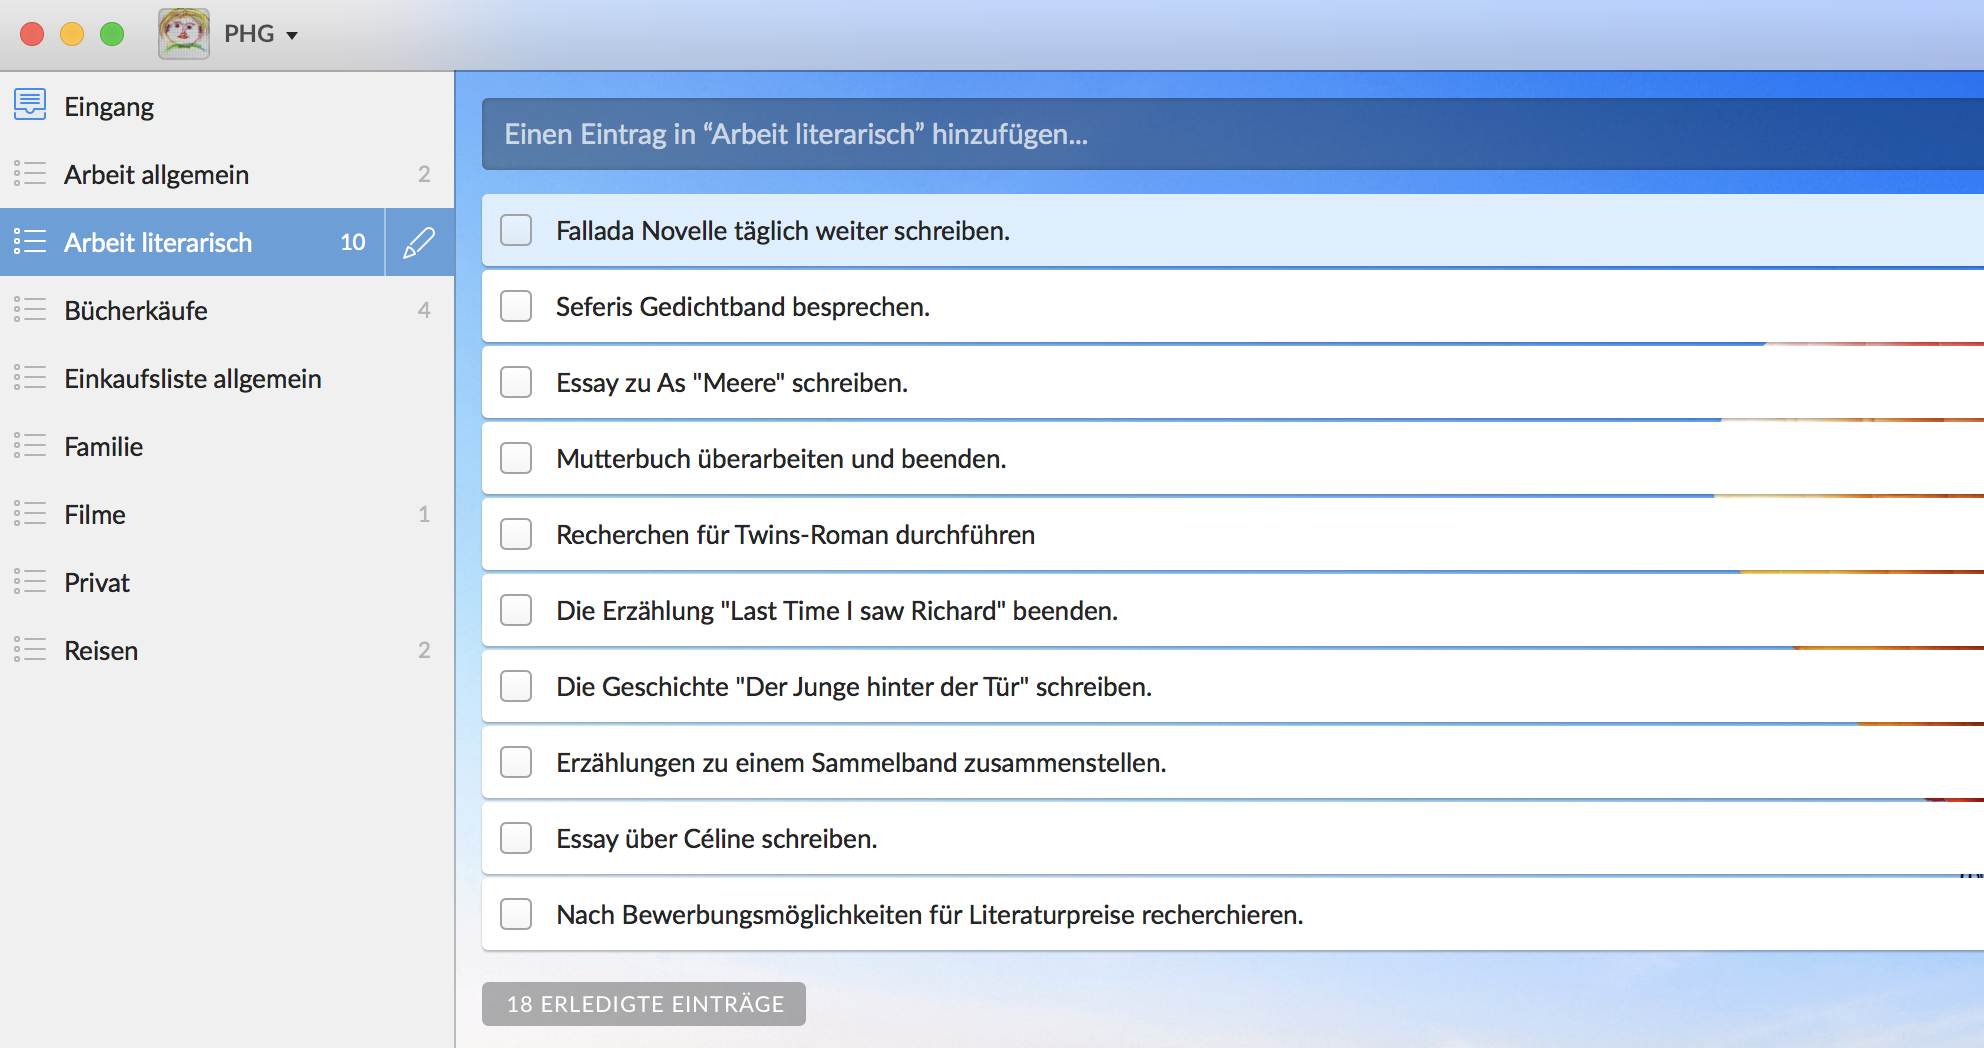
Task: Select the text "Der Junge hinter der Tür" schreiben
Action: coord(943,687)
